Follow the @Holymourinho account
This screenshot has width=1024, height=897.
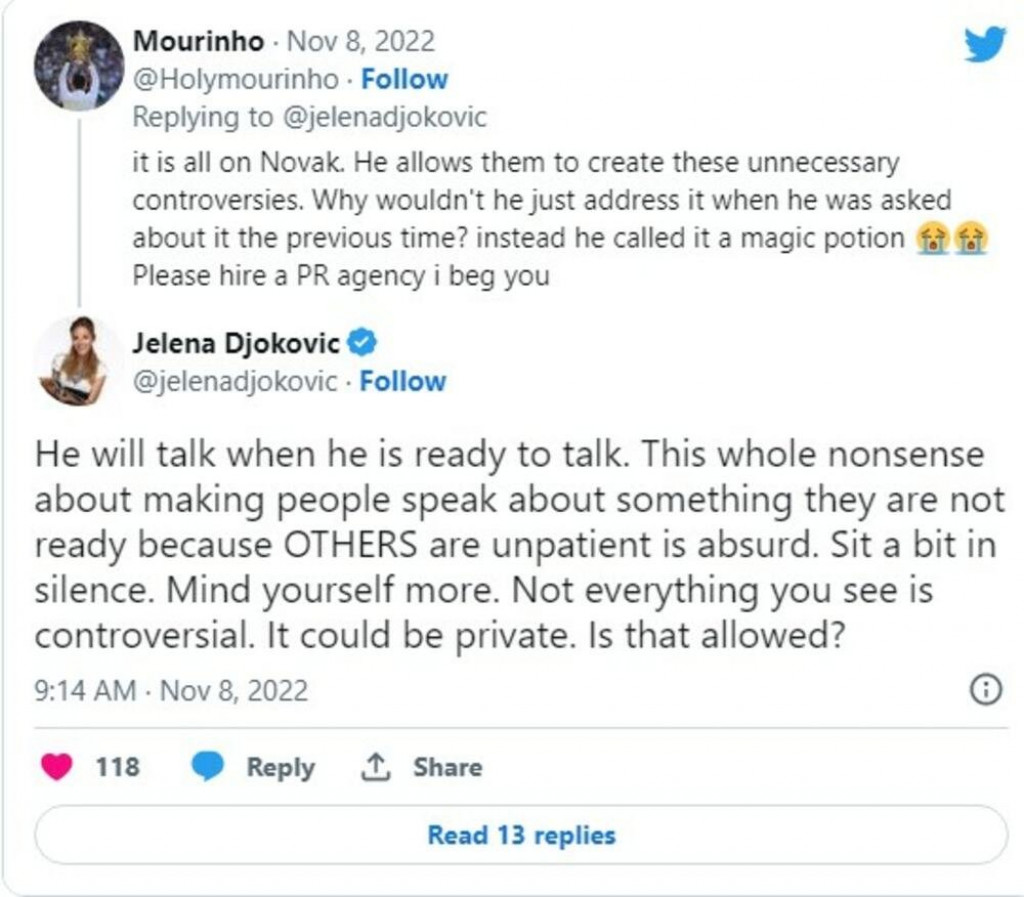click(404, 79)
